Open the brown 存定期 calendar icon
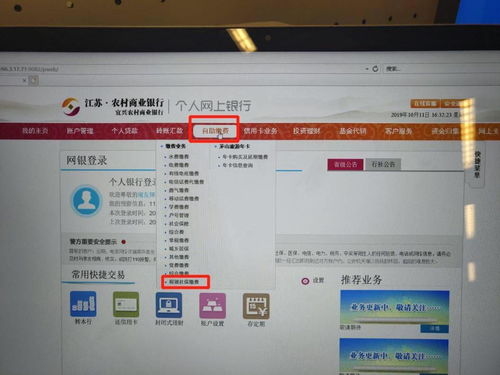Image resolution: width=500 pixels, height=375 pixels. point(256,306)
